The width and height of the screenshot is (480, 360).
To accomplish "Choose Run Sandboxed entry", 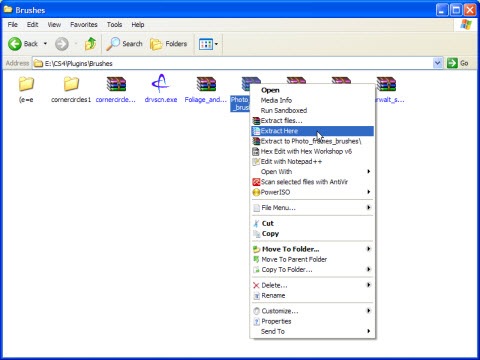I will pyautogui.click(x=312, y=110).
